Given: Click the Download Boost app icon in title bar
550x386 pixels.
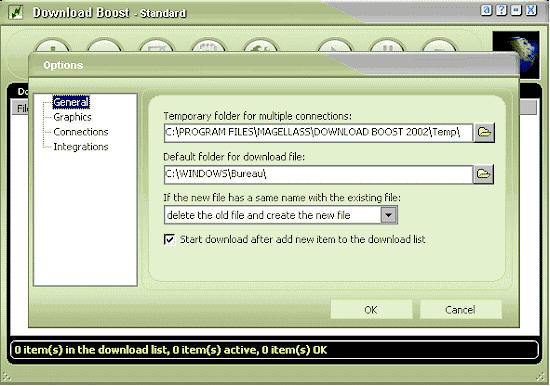Looking at the screenshot, I should pos(15,12).
